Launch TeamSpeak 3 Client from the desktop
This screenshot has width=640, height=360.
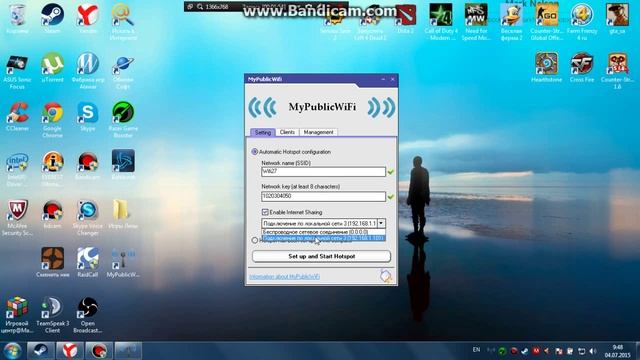coord(52,314)
